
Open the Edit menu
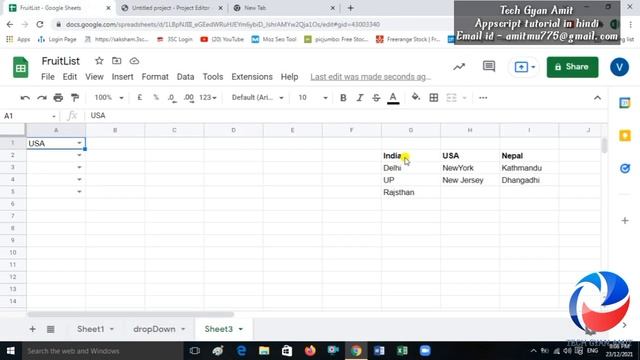[70, 77]
